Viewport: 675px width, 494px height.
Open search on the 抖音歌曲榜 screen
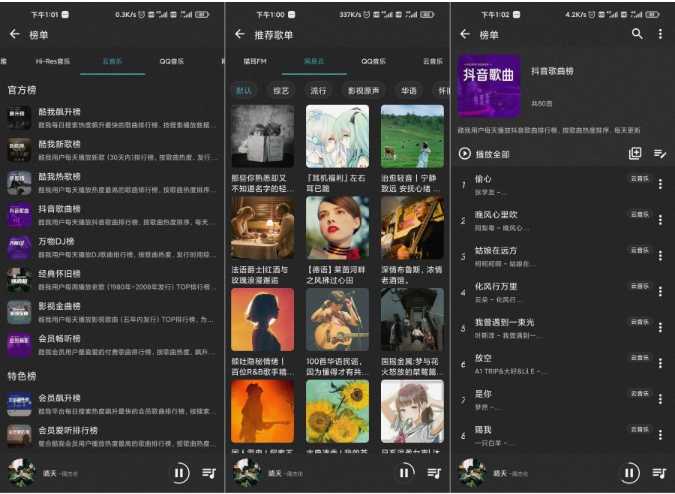[637, 34]
